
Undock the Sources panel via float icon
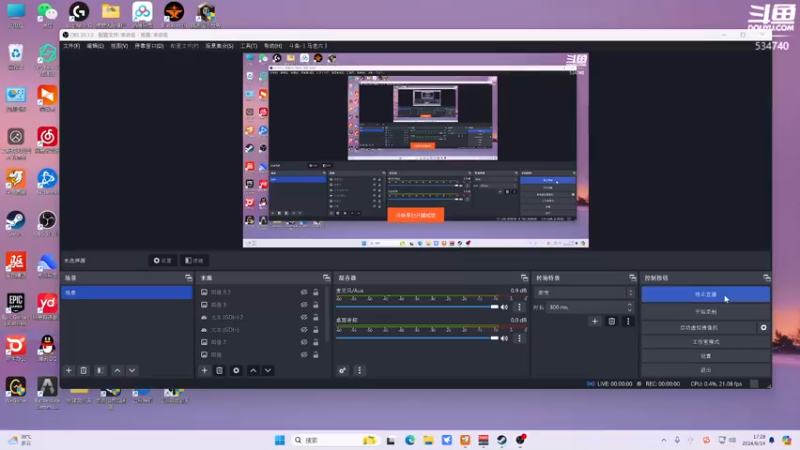[327, 278]
